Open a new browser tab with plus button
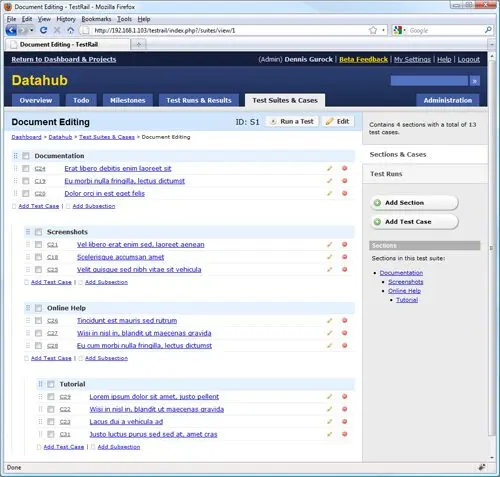The image size is (500, 477). point(139,44)
